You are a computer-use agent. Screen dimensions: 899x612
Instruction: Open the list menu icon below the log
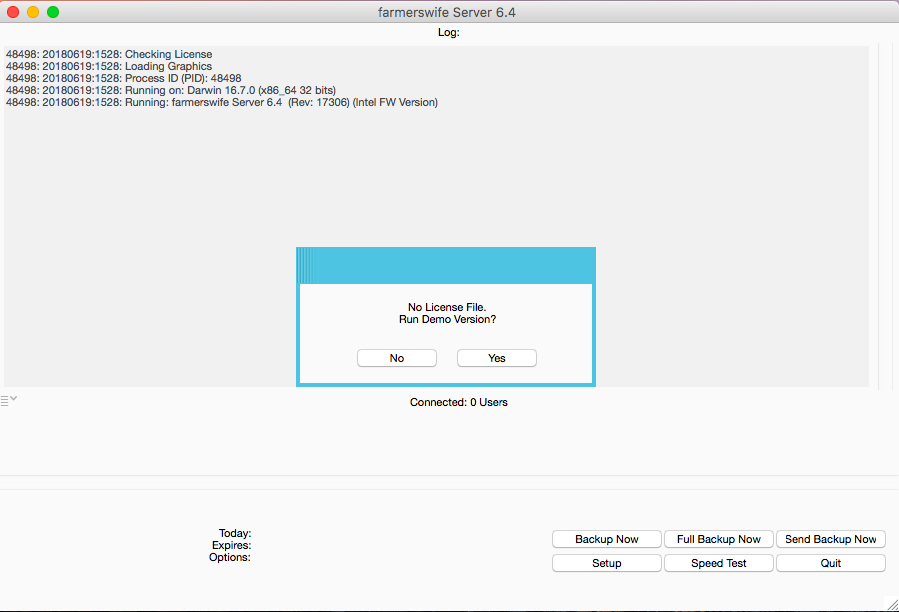coord(9,400)
